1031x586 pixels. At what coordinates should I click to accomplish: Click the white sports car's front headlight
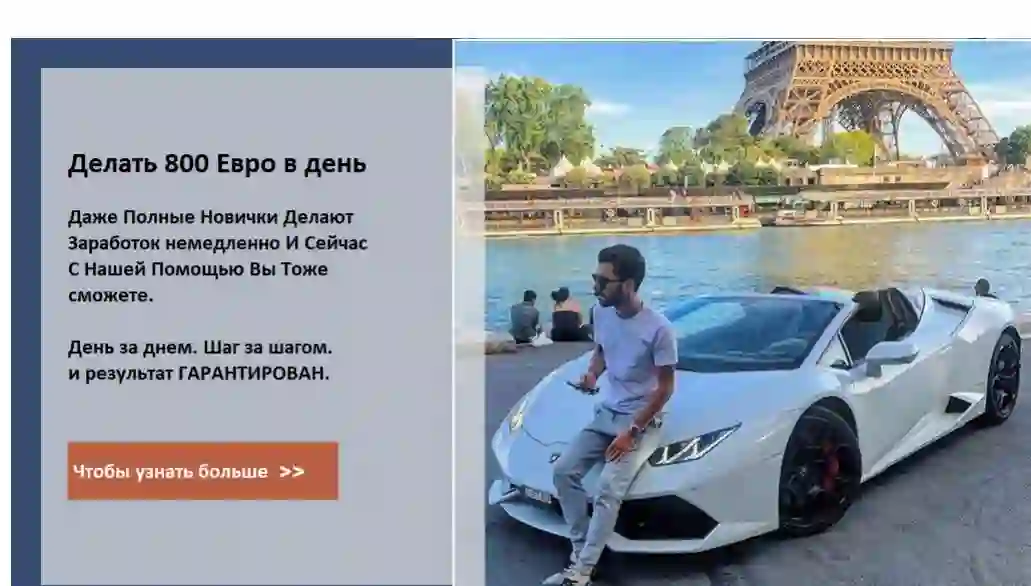pyautogui.click(x=692, y=446)
